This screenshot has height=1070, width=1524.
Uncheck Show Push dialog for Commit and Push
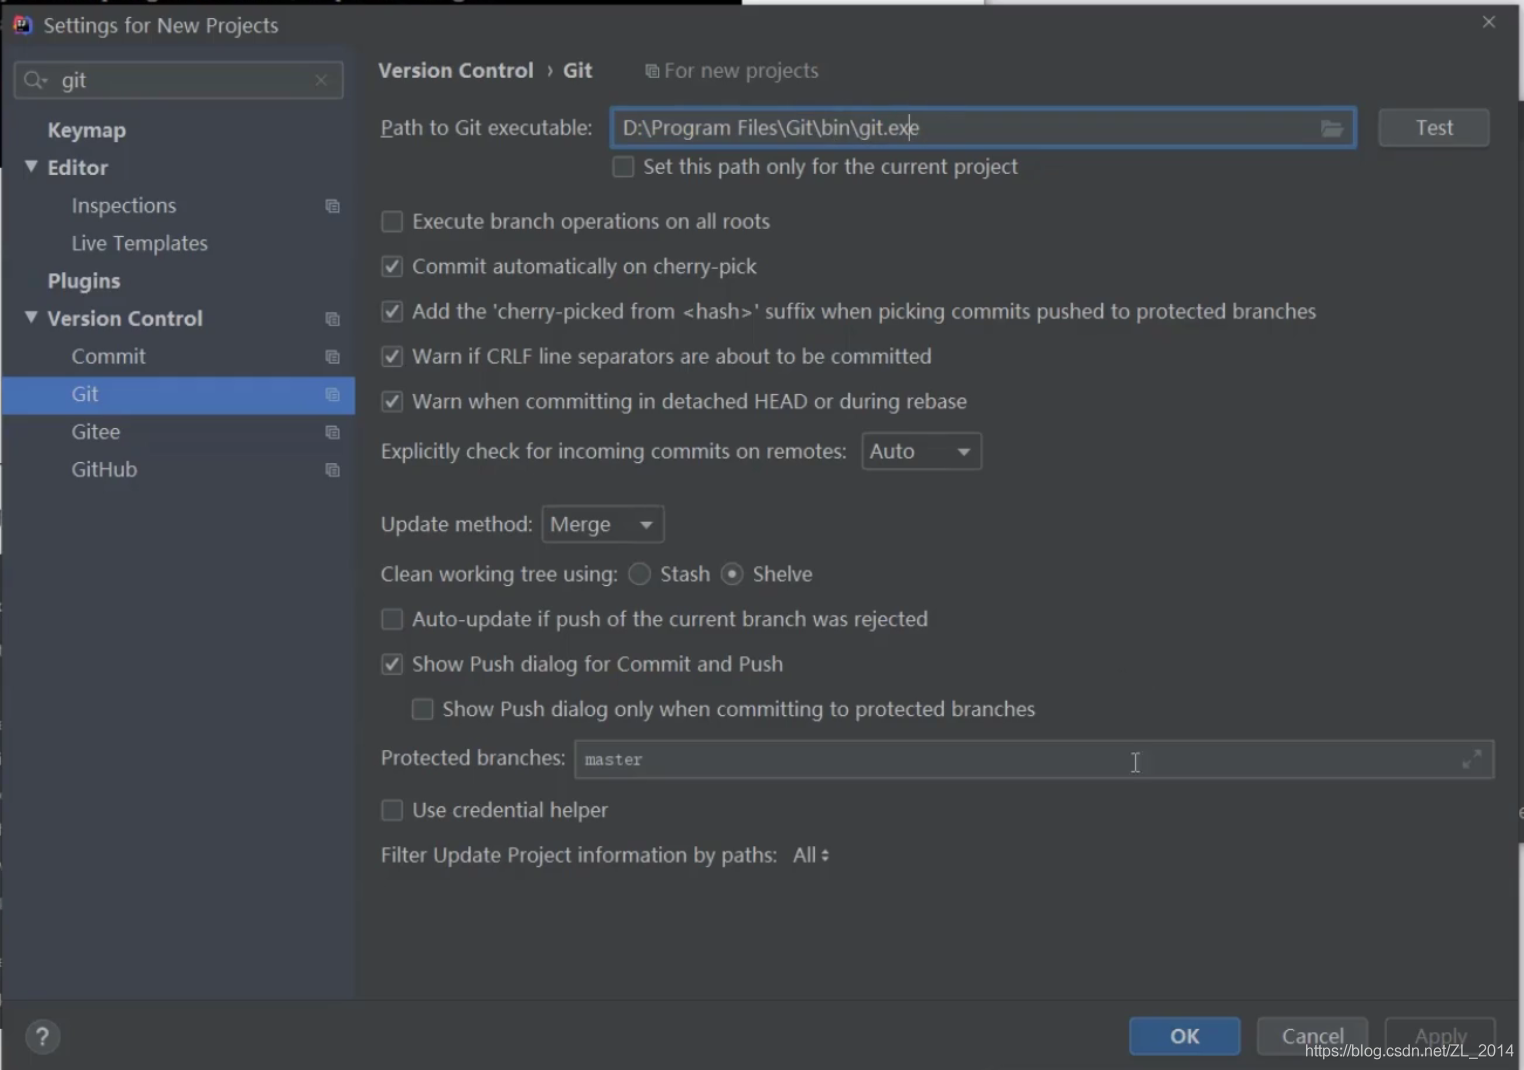point(392,665)
